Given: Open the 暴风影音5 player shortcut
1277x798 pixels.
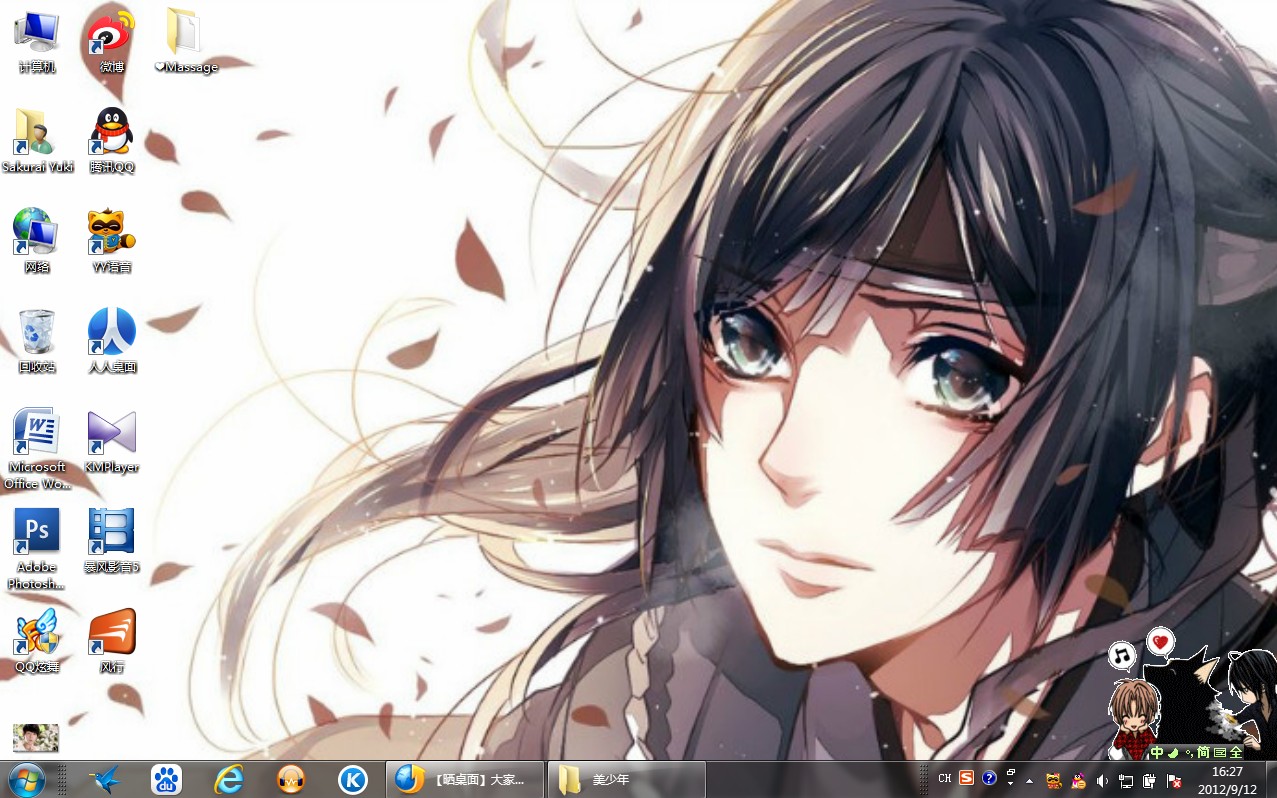Looking at the screenshot, I should (111, 541).
